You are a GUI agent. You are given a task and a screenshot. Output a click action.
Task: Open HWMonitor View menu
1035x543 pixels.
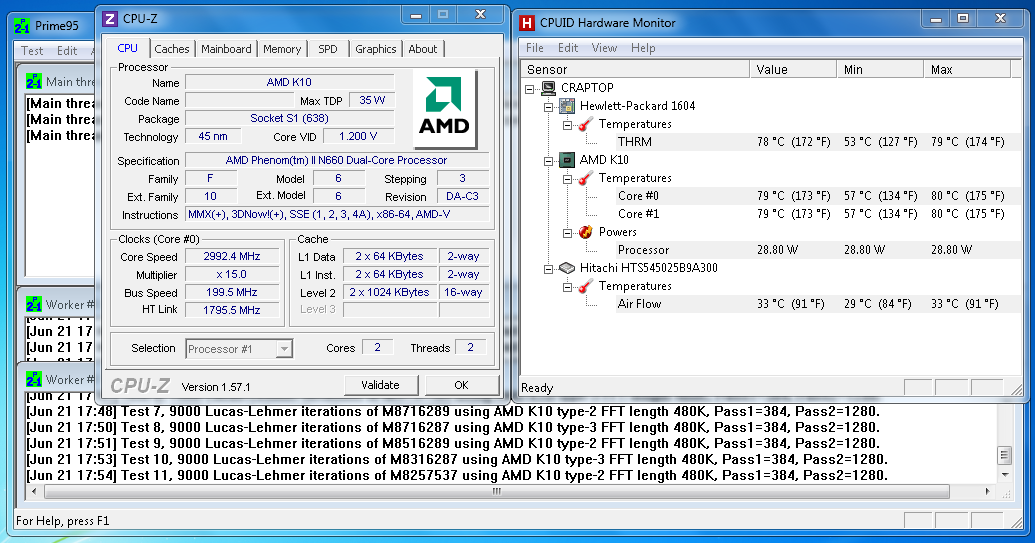tap(604, 48)
